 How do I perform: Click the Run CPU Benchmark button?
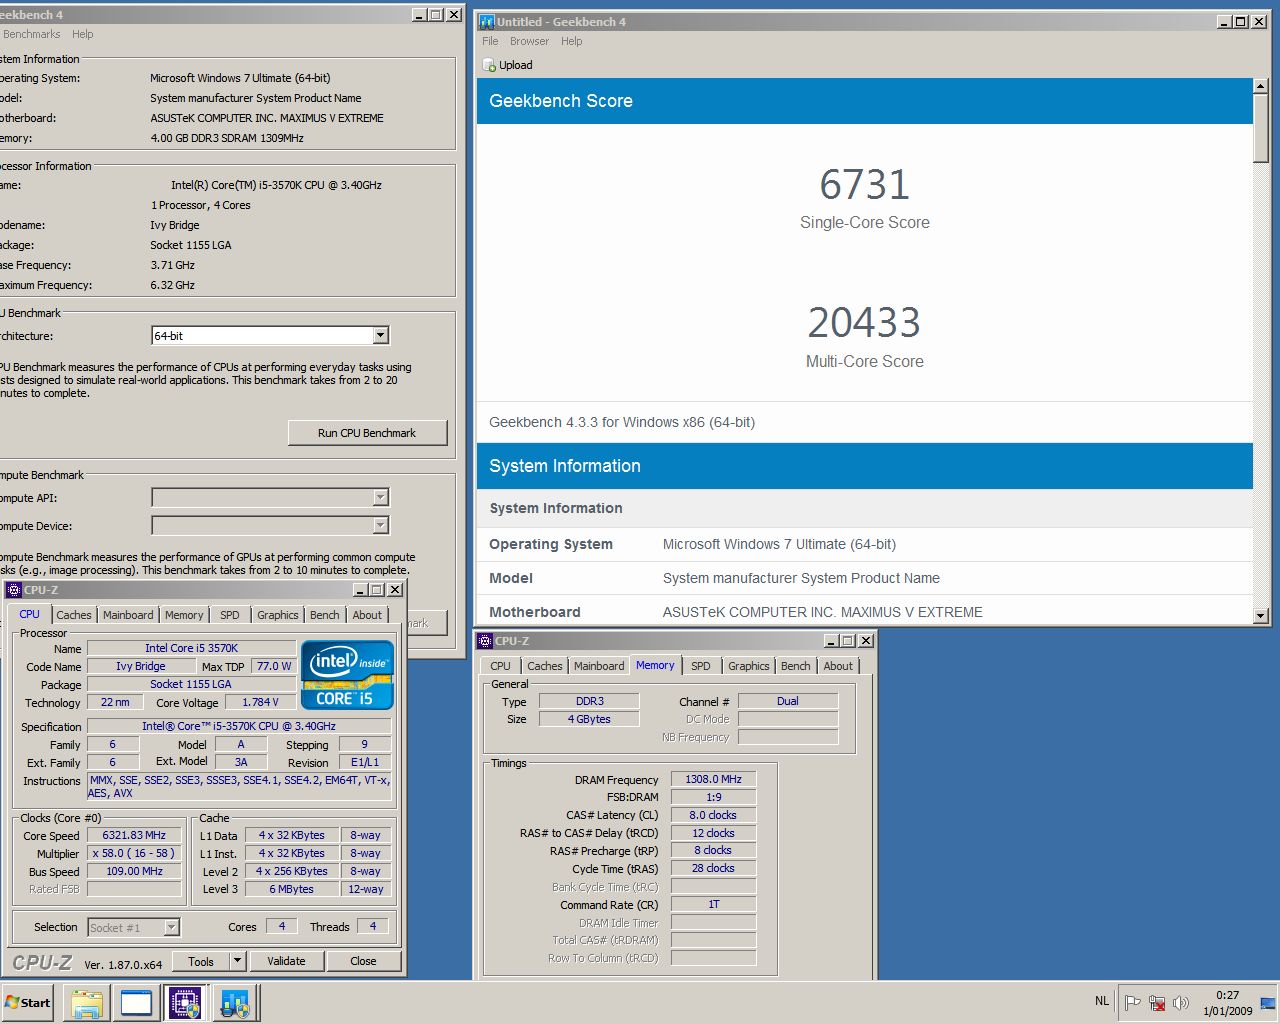[367, 433]
